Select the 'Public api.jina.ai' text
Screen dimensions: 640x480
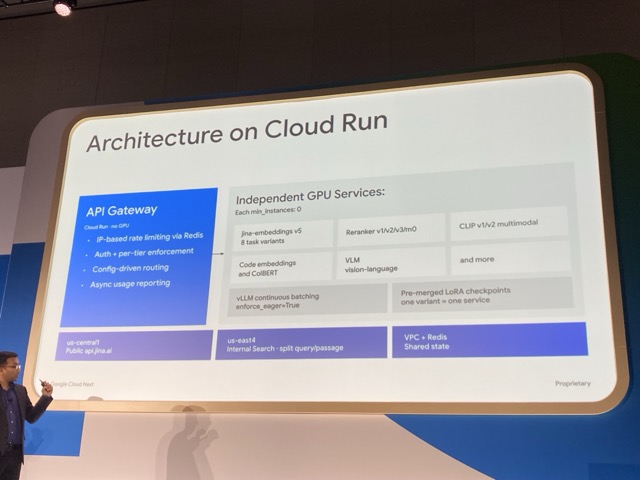pyautogui.click(x=89, y=351)
